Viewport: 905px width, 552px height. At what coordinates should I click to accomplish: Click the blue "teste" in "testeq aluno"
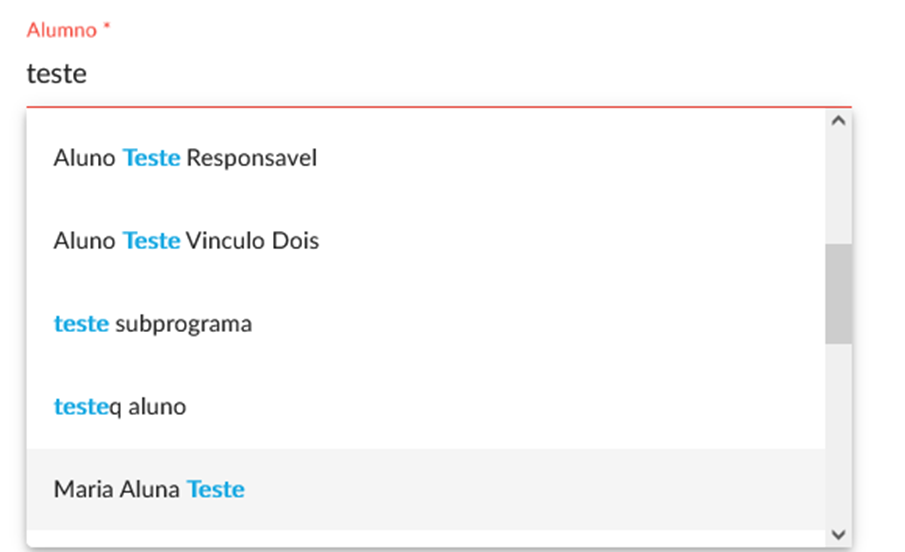(80, 407)
